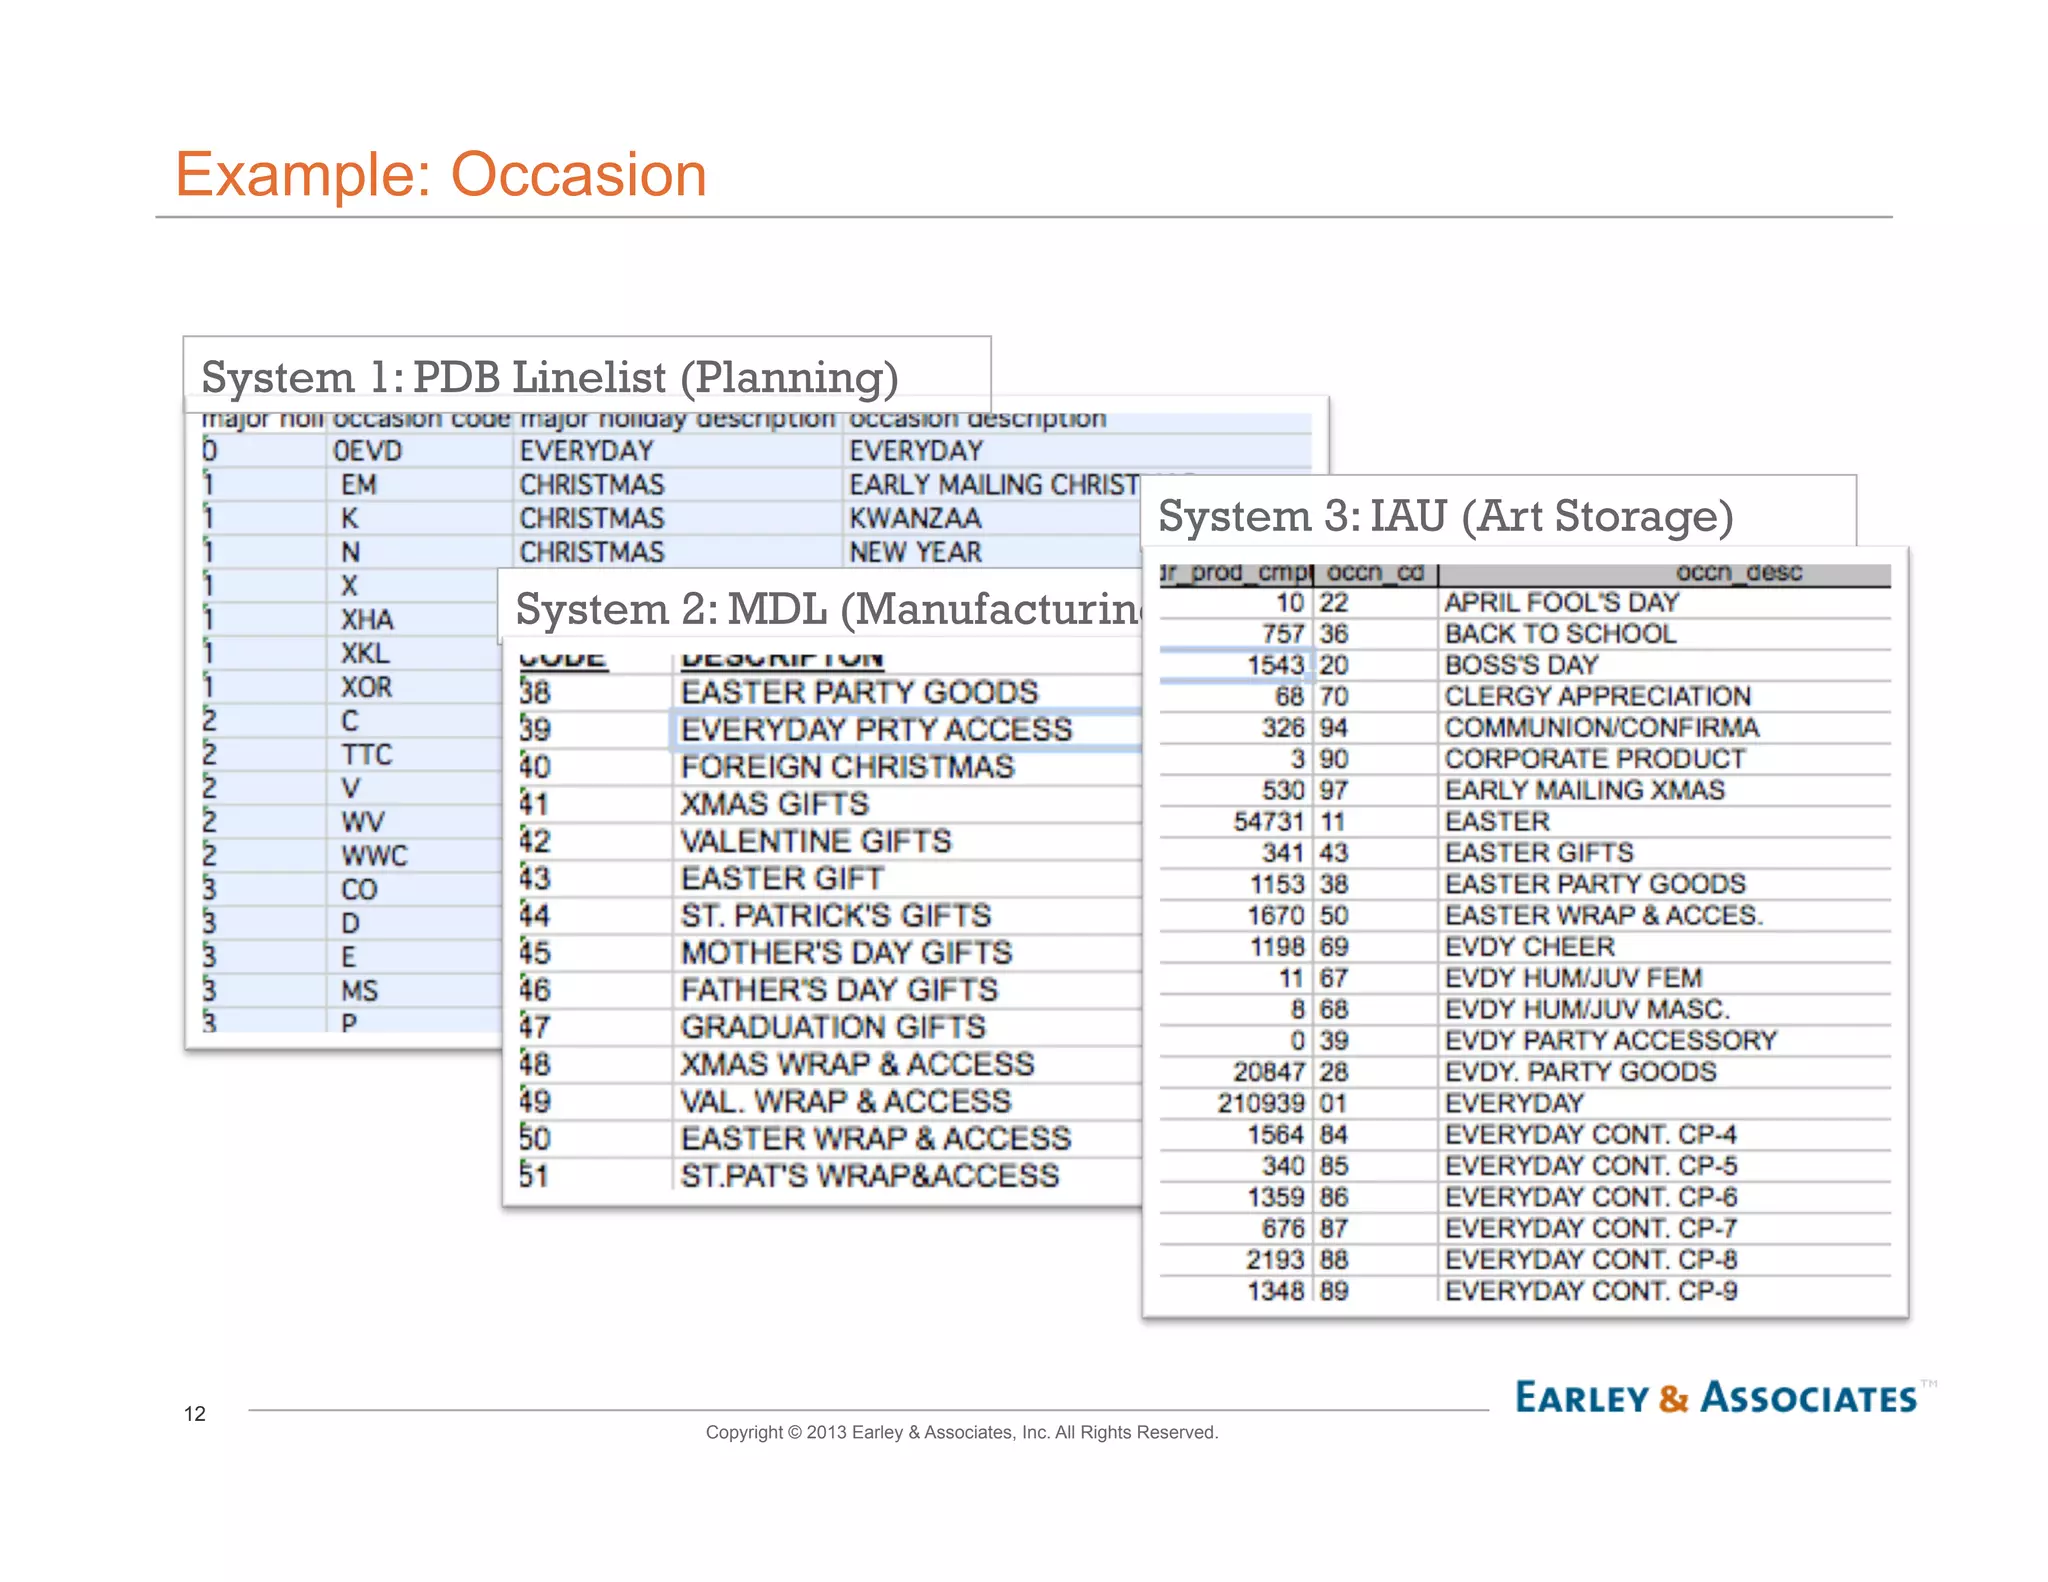Click the IAU 'occn_cd' column header
Viewport: 2048px width, 1582px height.
(1375, 573)
